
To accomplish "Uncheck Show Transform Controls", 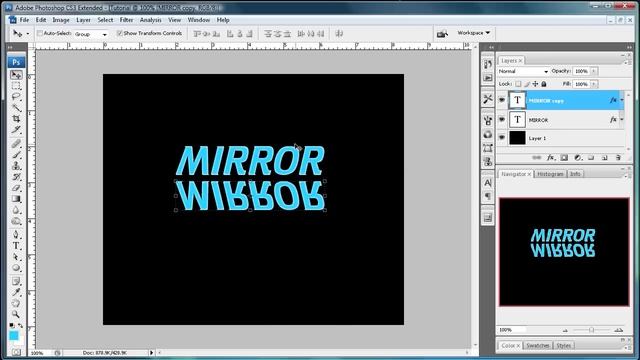I will (x=120, y=33).
